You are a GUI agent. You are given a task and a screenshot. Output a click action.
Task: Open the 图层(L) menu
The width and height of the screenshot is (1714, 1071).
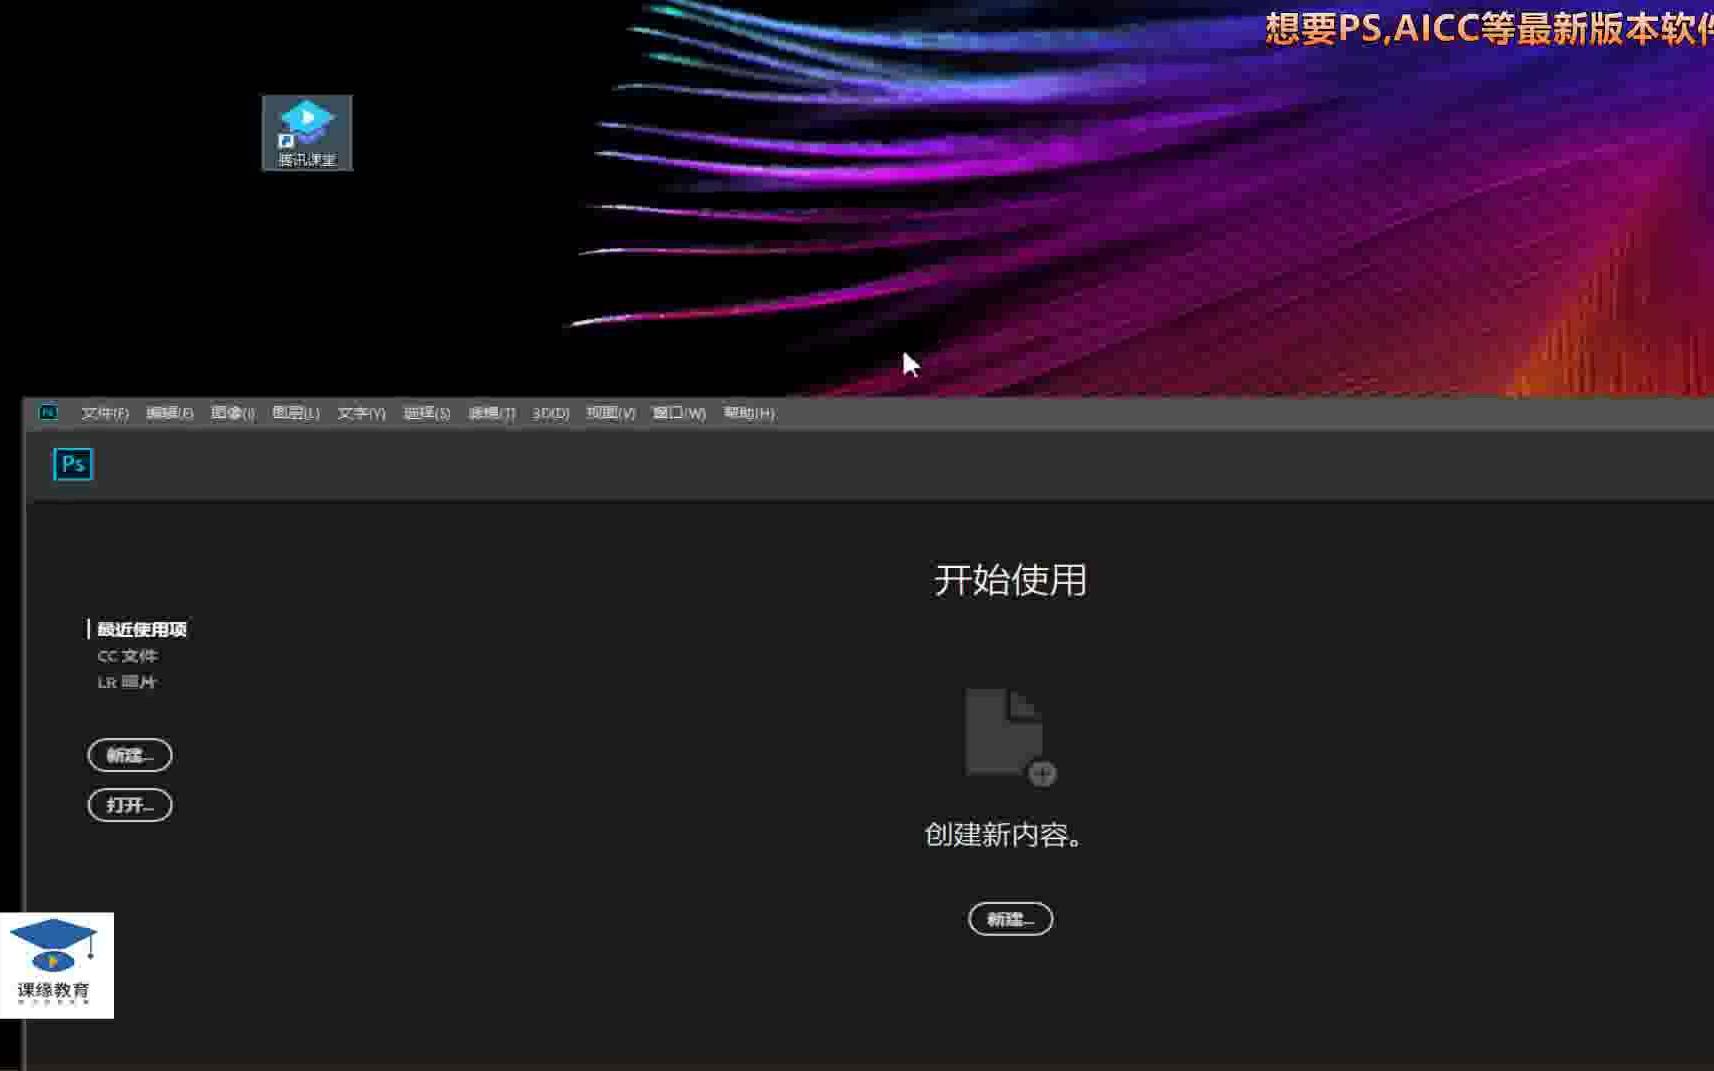296,413
